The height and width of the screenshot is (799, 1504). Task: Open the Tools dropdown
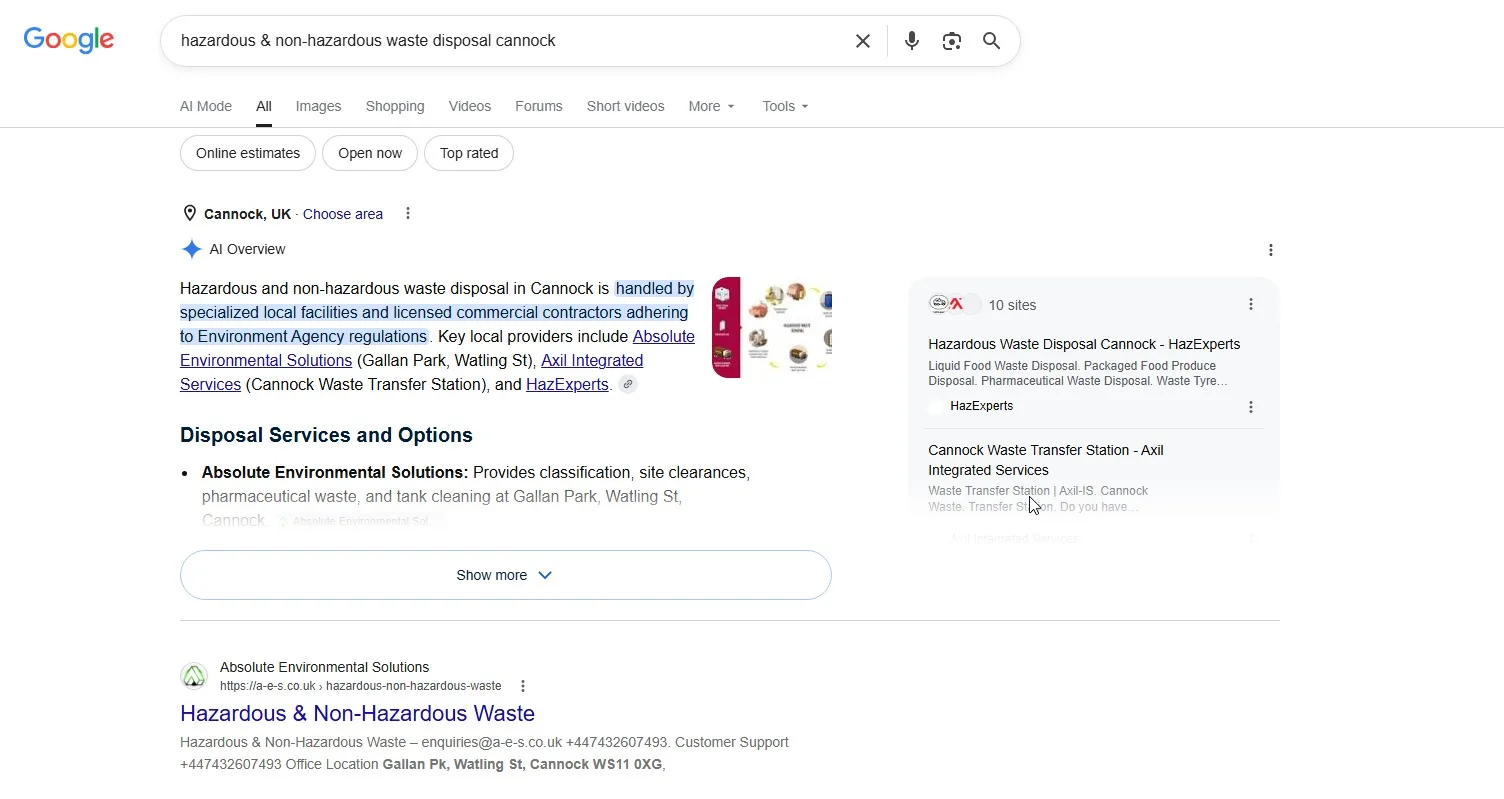(x=785, y=106)
